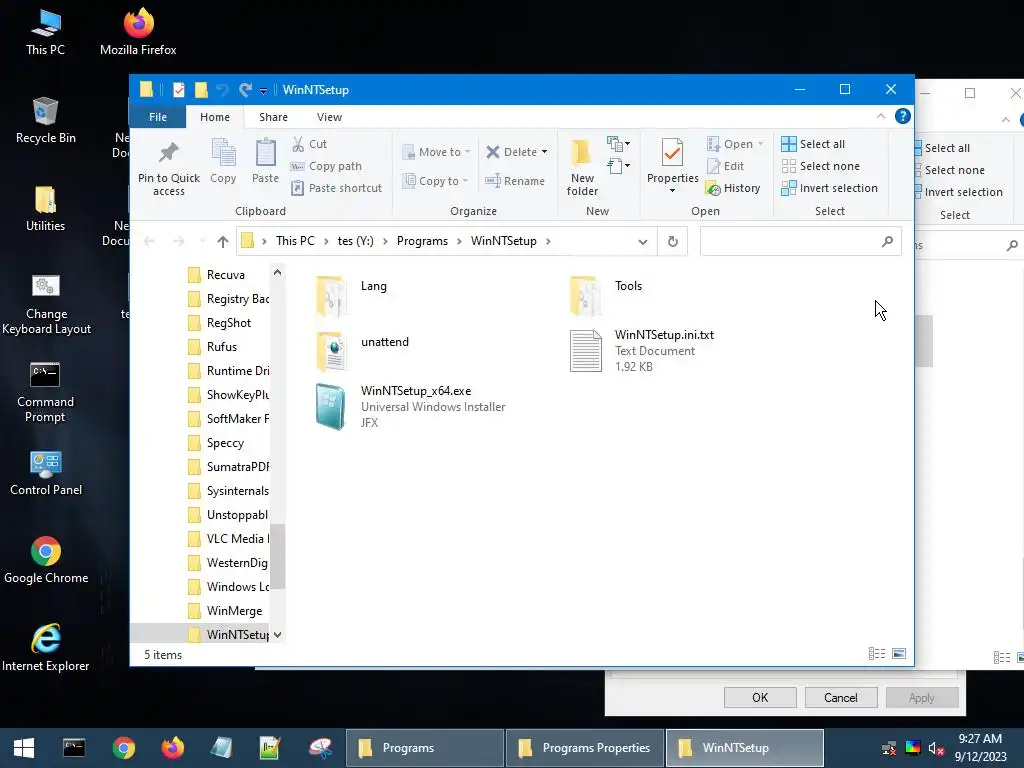This screenshot has height=768, width=1024.
Task: Open the Easy access dropdown
Action: 618,166
